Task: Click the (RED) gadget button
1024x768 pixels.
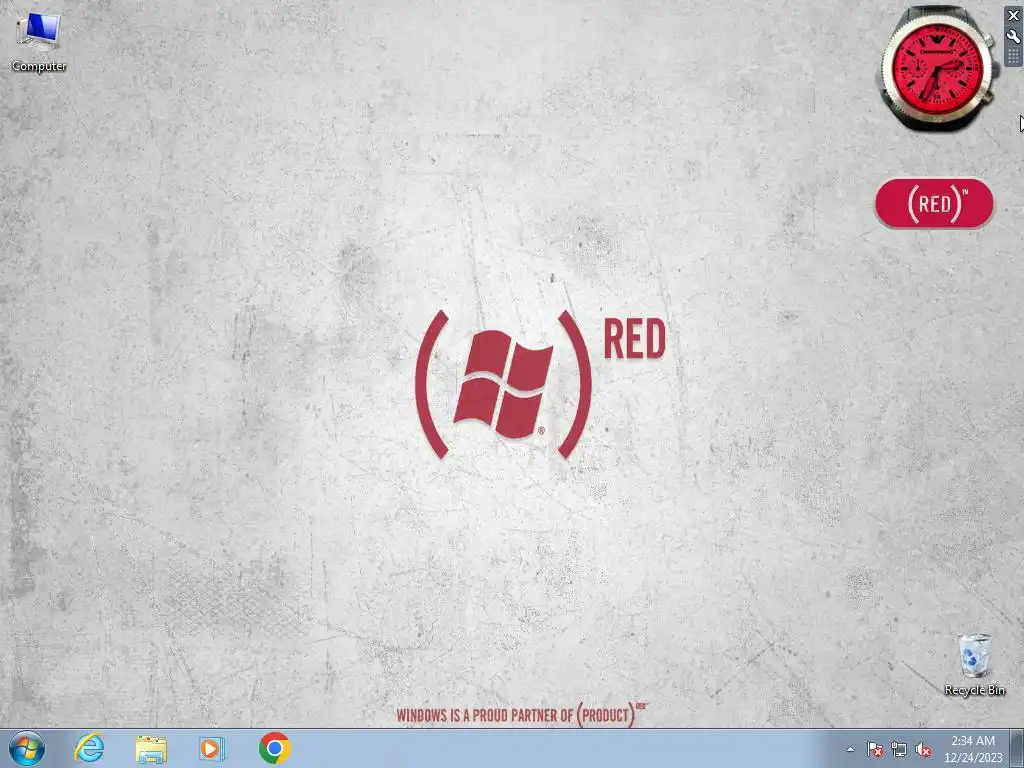Action: [x=934, y=204]
